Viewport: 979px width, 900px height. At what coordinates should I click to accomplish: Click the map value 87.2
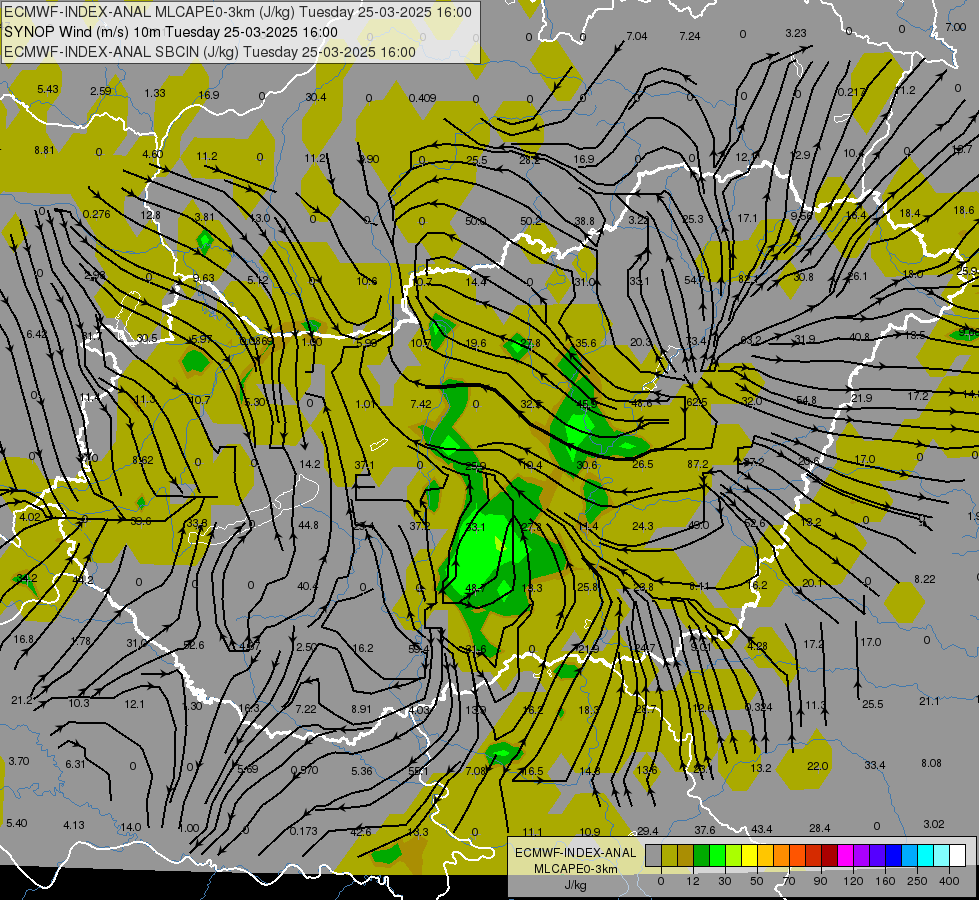pyautogui.click(x=697, y=464)
